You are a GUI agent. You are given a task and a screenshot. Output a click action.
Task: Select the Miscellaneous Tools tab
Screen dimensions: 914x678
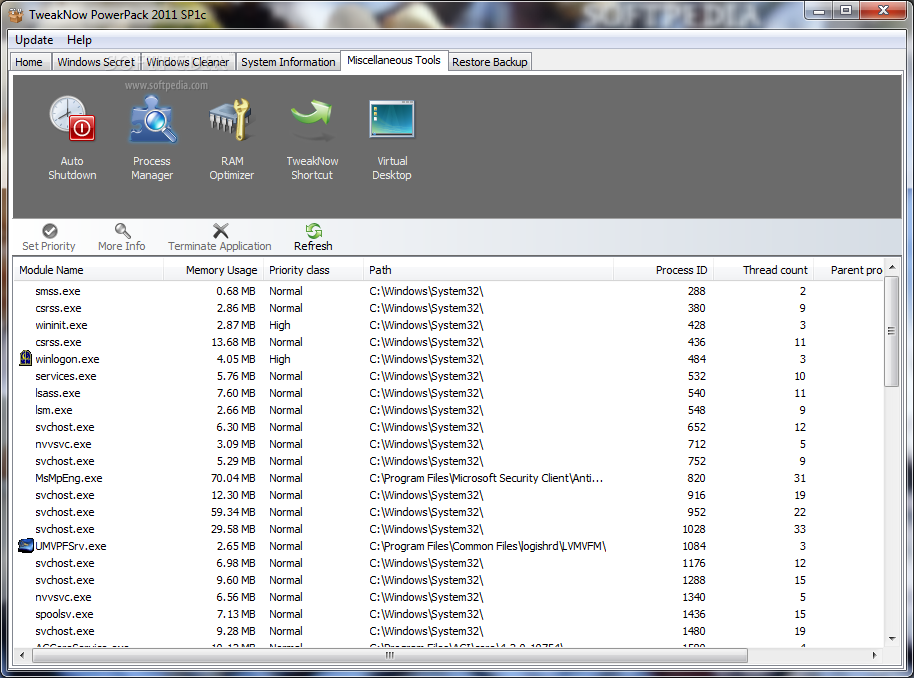tap(394, 60)
